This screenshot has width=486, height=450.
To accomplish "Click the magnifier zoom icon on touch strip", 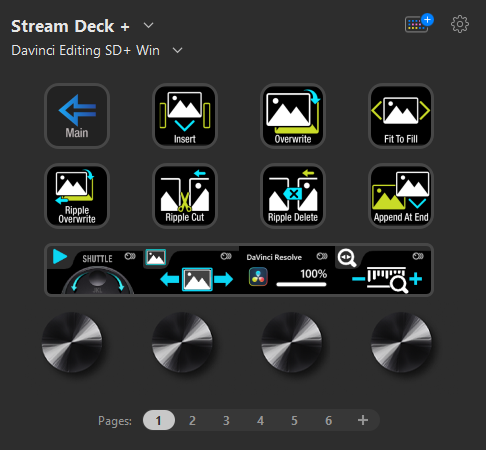I will [347, 258].
